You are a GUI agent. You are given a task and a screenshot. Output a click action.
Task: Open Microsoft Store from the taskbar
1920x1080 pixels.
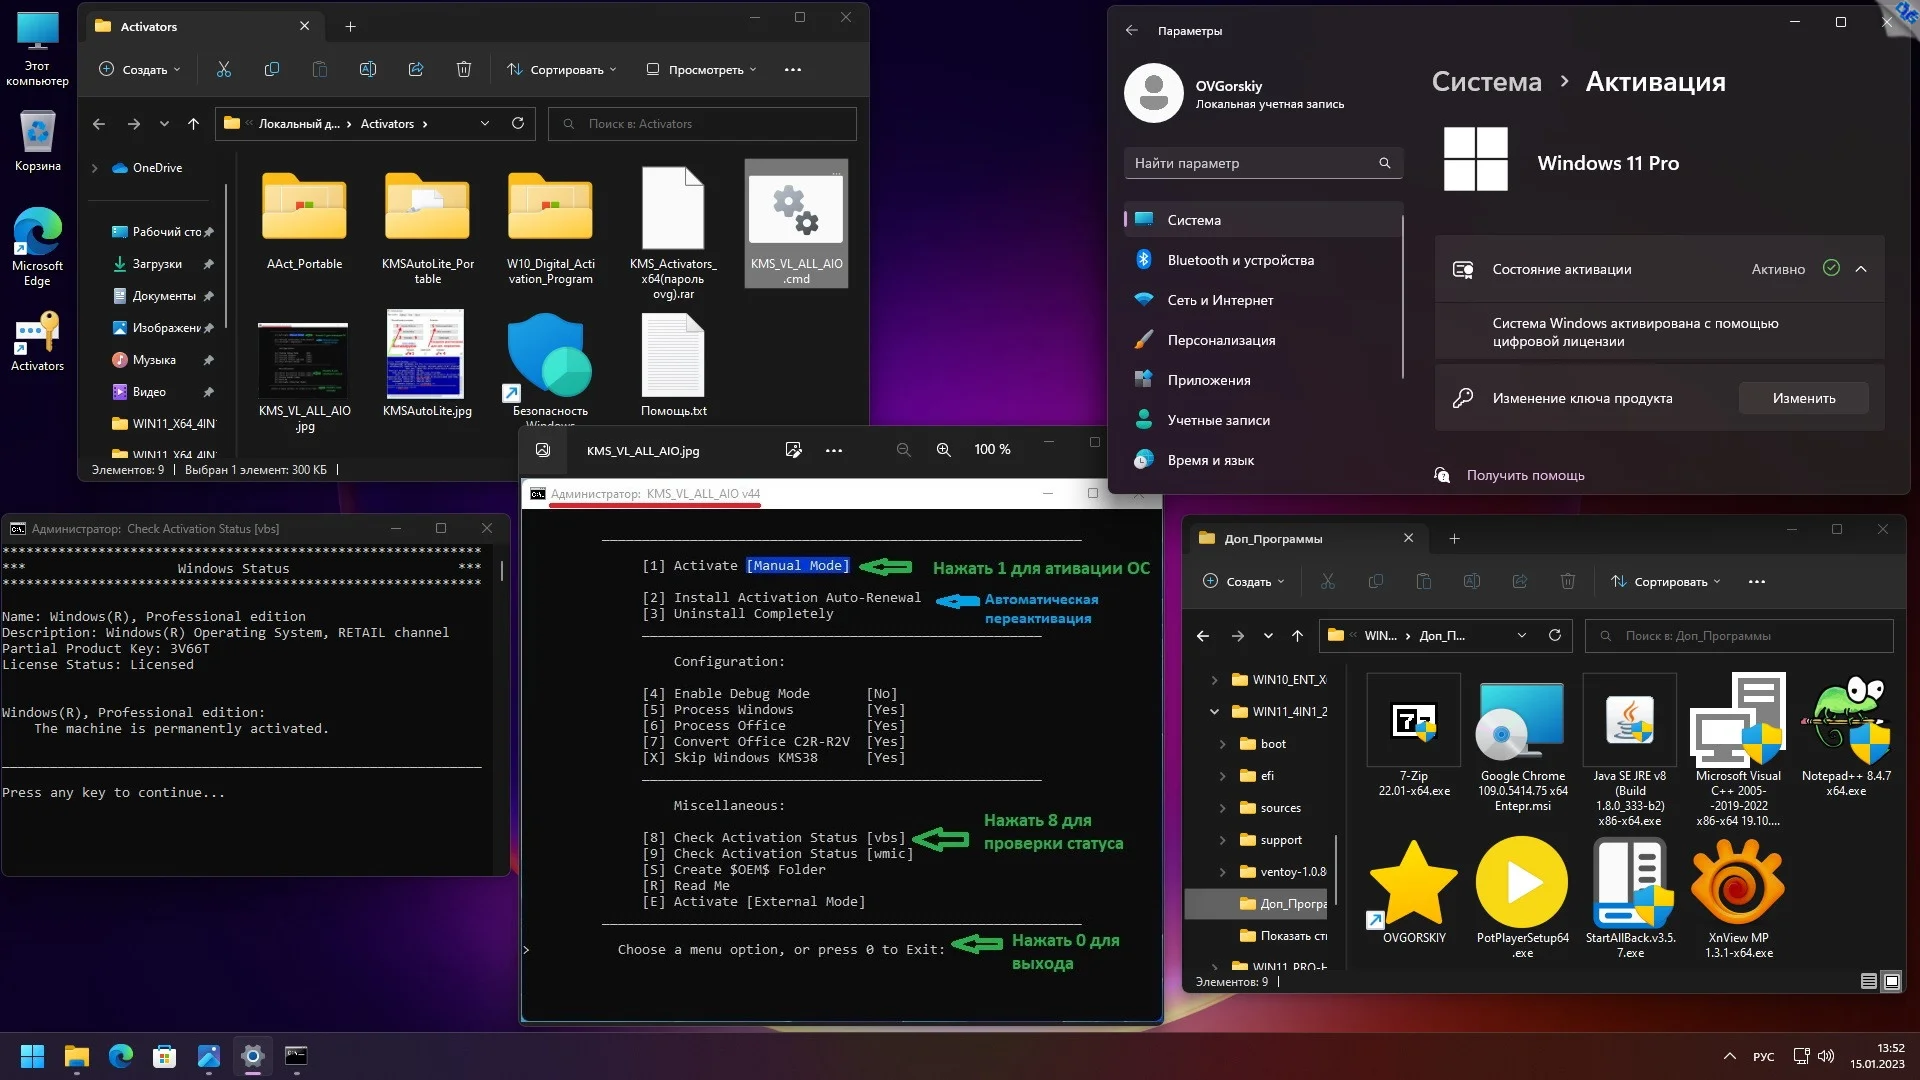(x=164, y=1056)
